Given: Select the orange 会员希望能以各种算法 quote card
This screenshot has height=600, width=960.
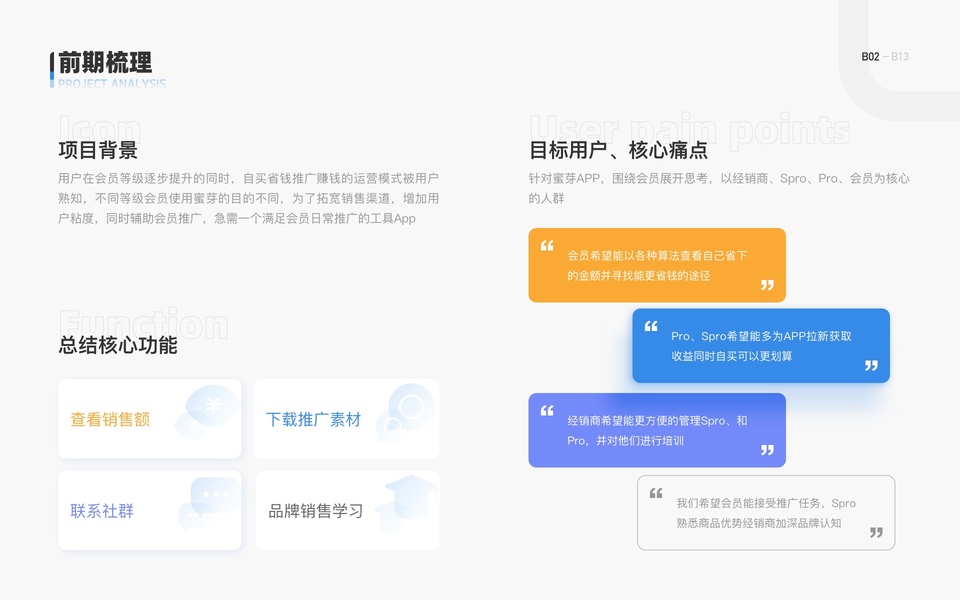Looking at the screenshot, I should point(657,265).
